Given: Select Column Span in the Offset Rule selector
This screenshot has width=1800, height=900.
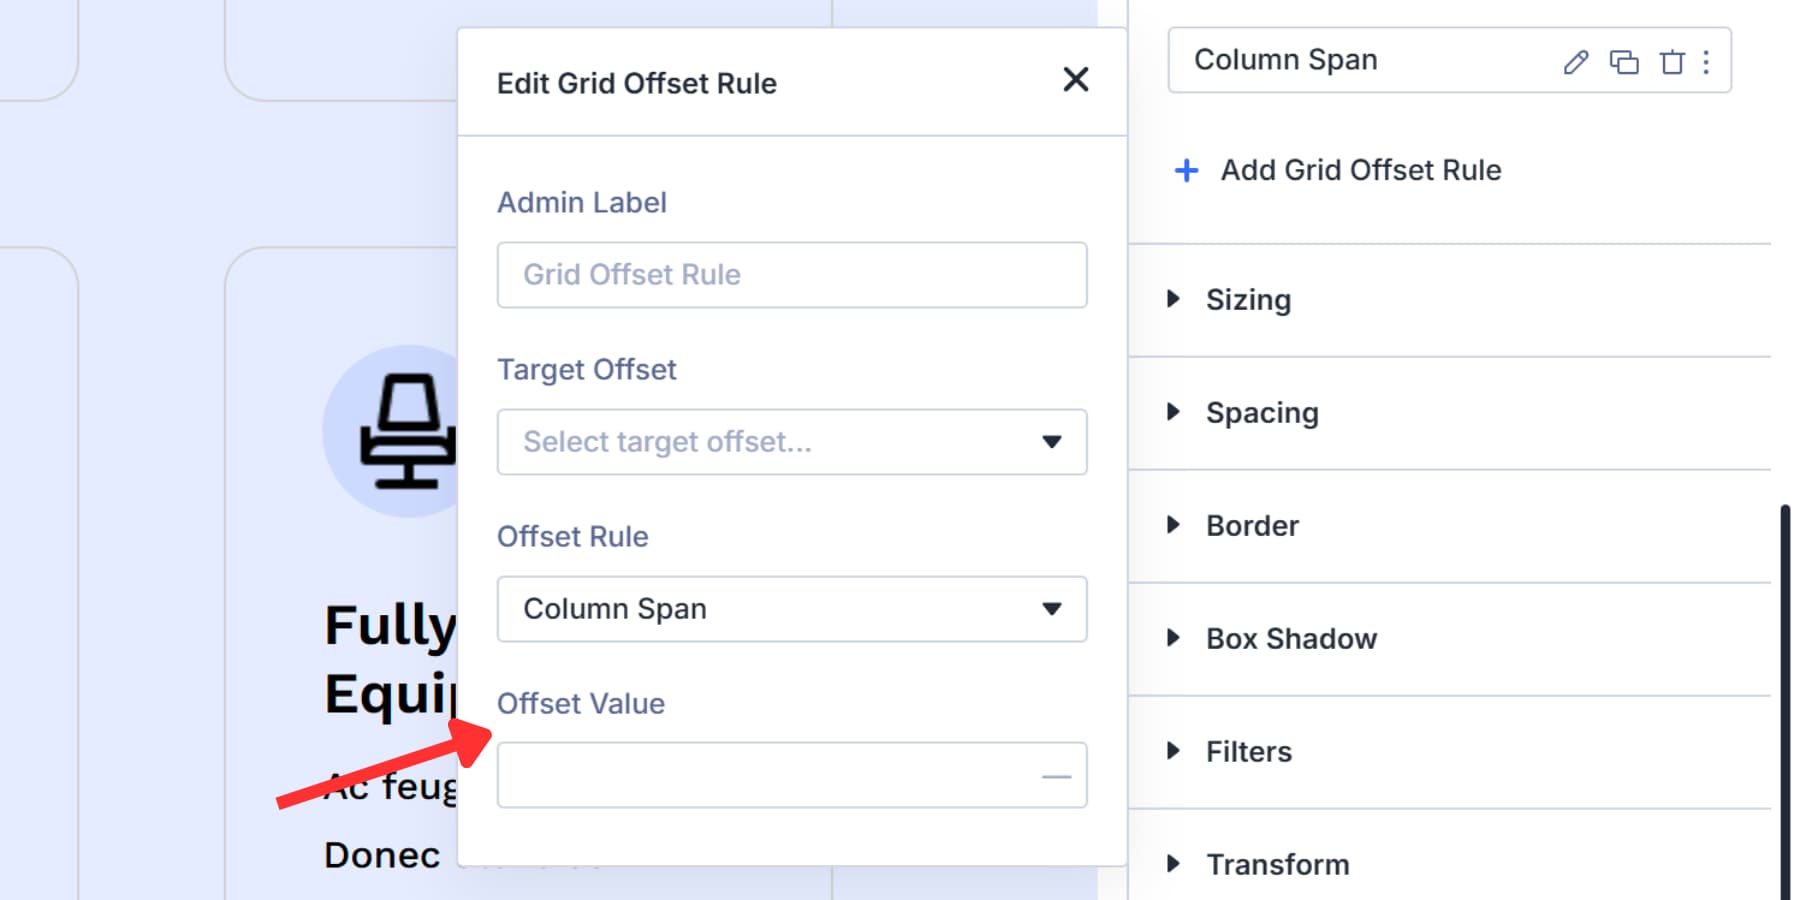Looking at the screenshot, I should point(791,609).
